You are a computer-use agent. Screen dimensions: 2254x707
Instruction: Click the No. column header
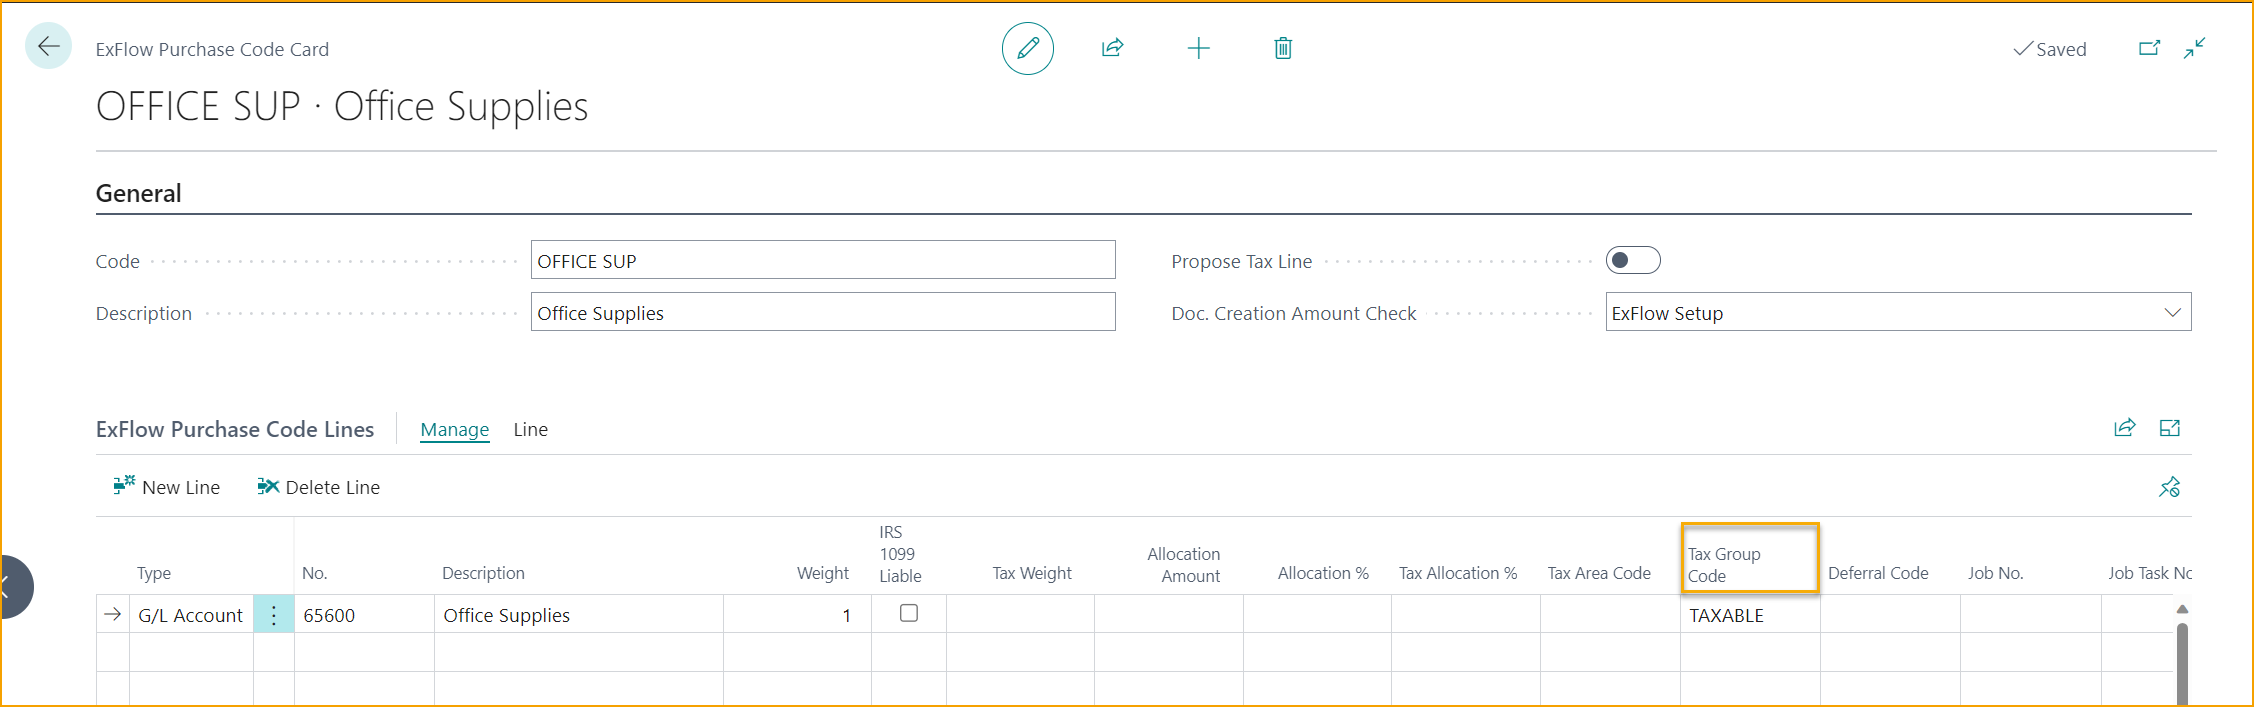click(x=315, y=573)
